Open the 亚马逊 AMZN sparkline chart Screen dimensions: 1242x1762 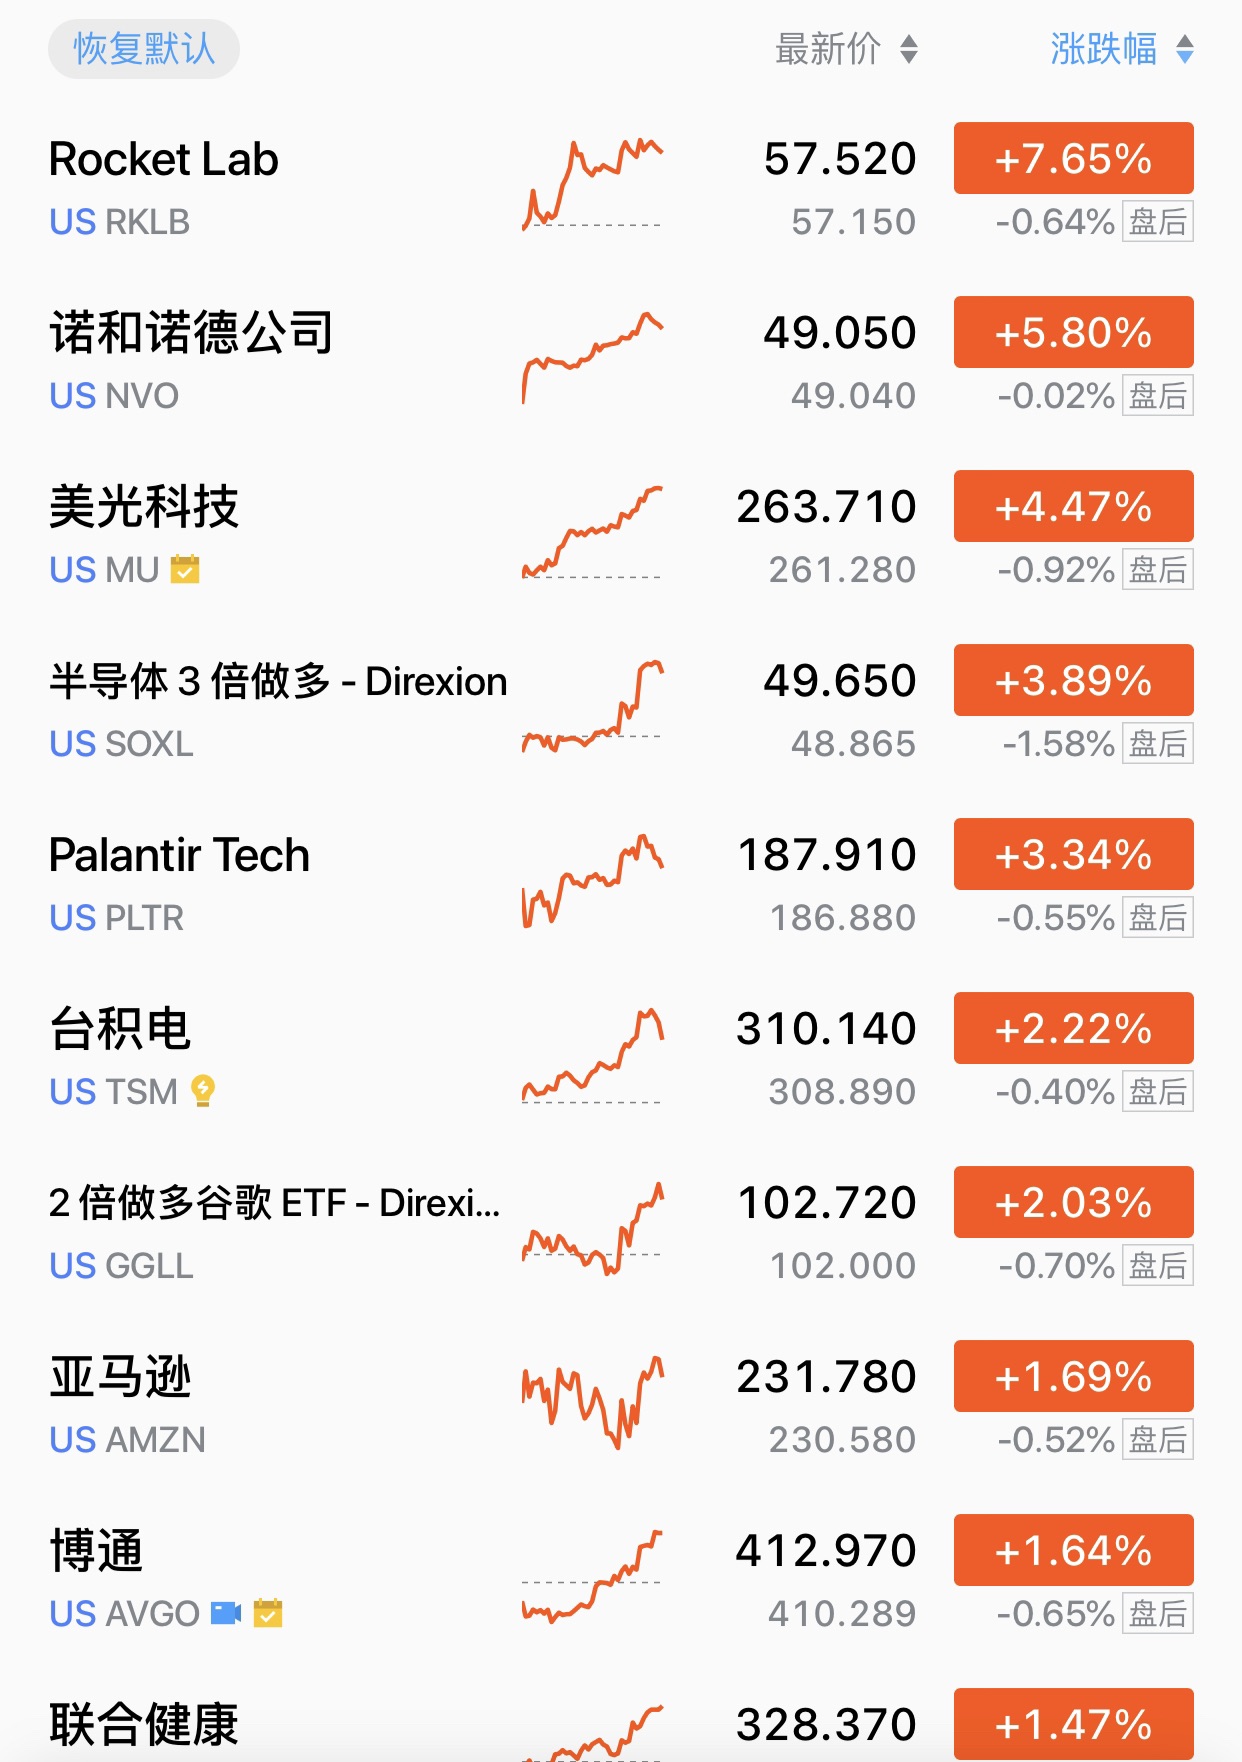pyautogui.click(x=592, y=1403)
